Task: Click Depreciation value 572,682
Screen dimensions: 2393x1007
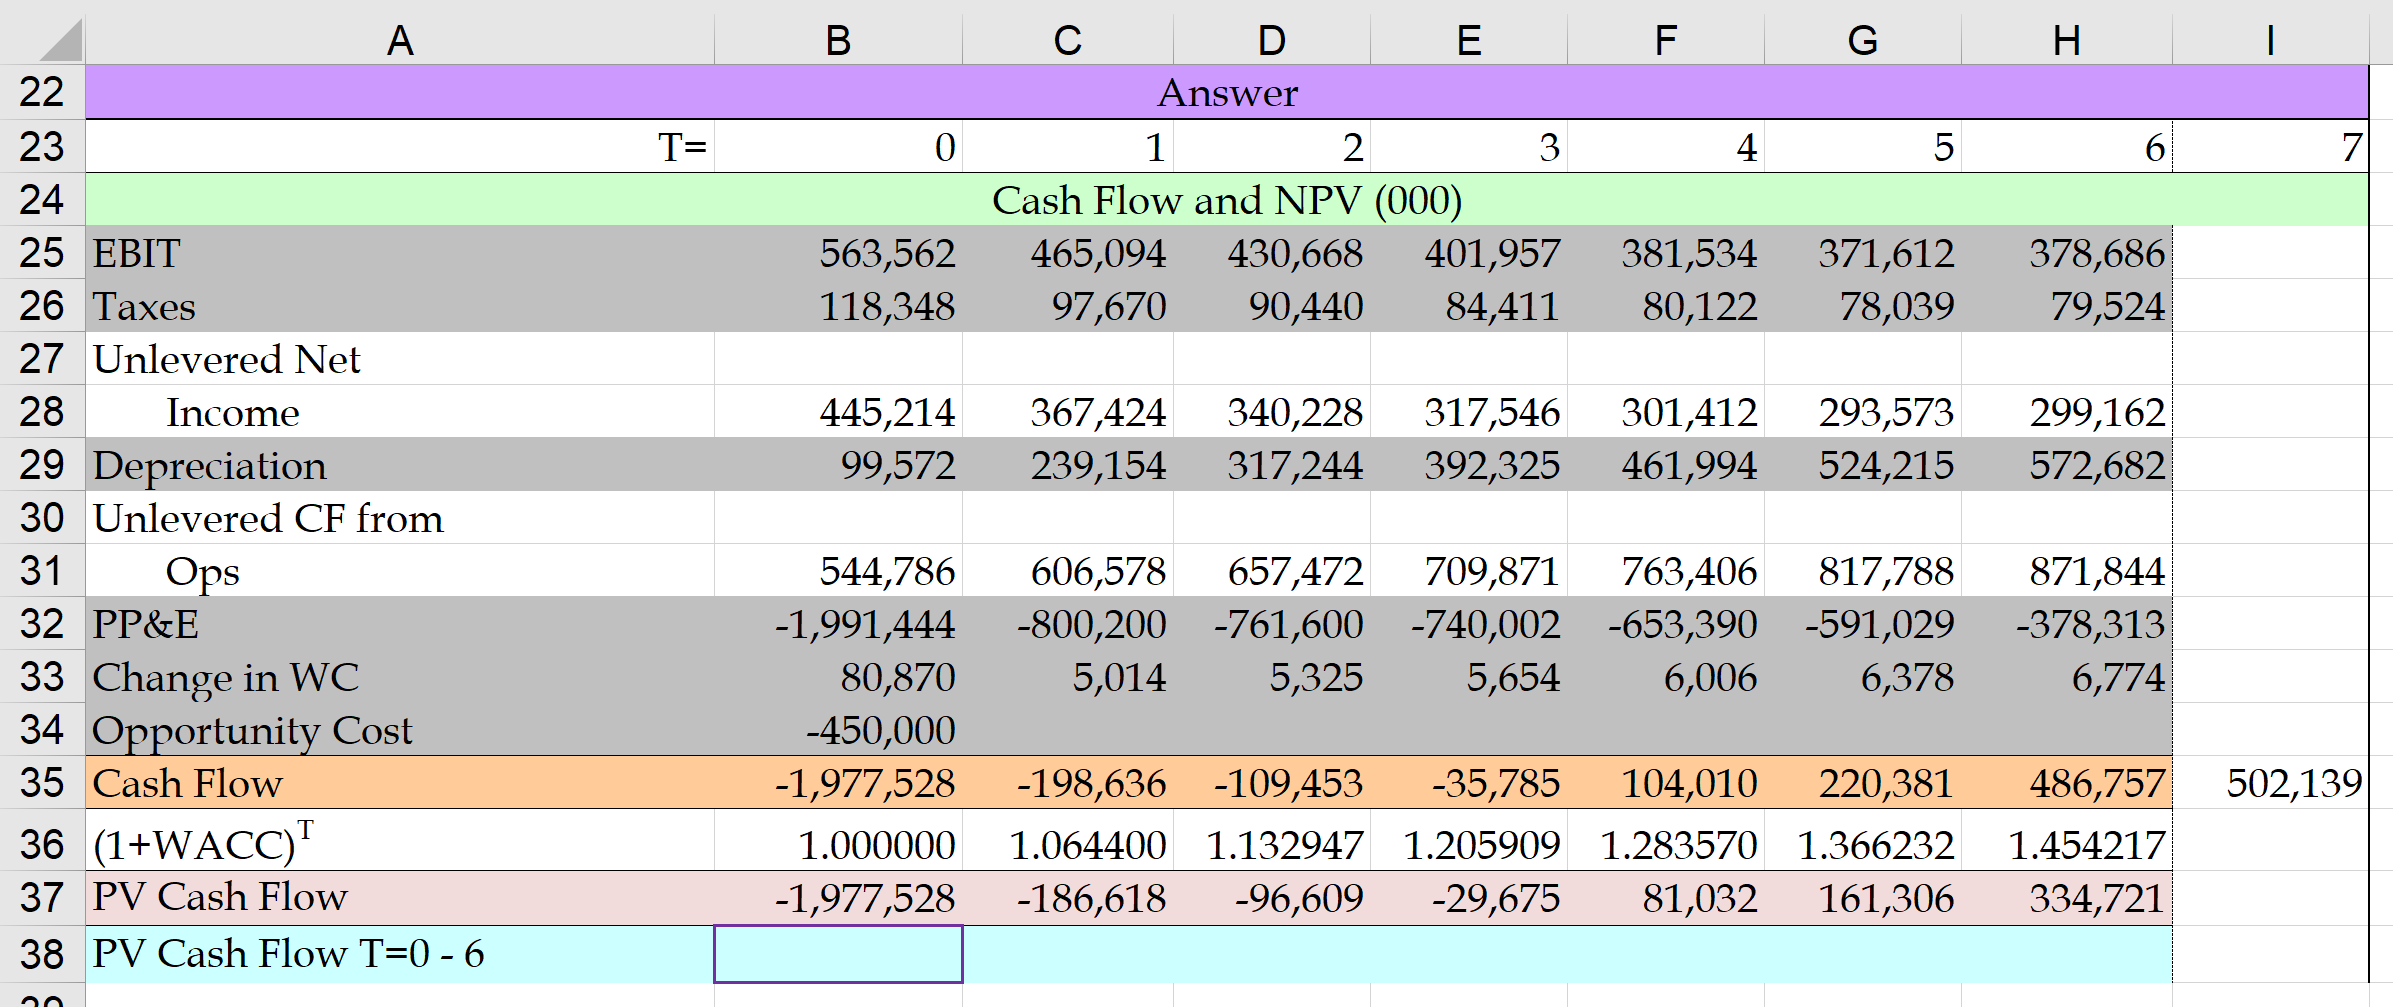Action: pyautogui.click(x=2097, y=465)
